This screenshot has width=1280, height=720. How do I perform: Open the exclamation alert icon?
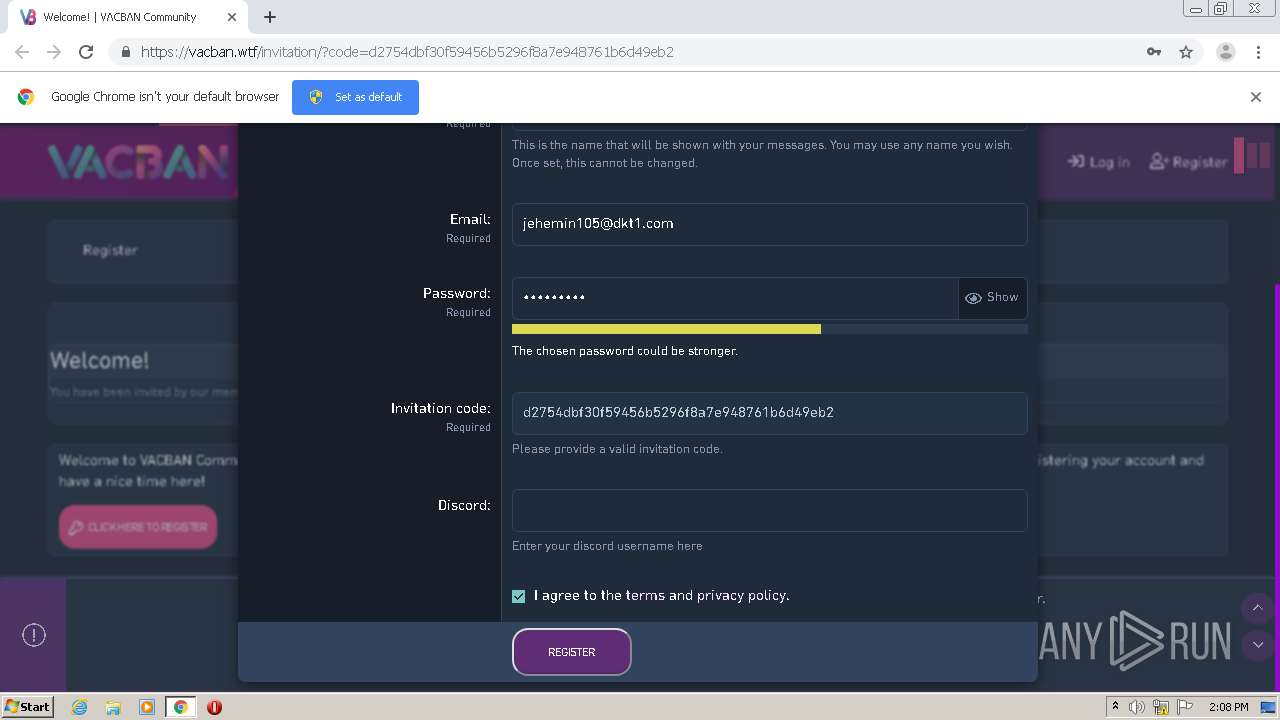coord(34,635)
